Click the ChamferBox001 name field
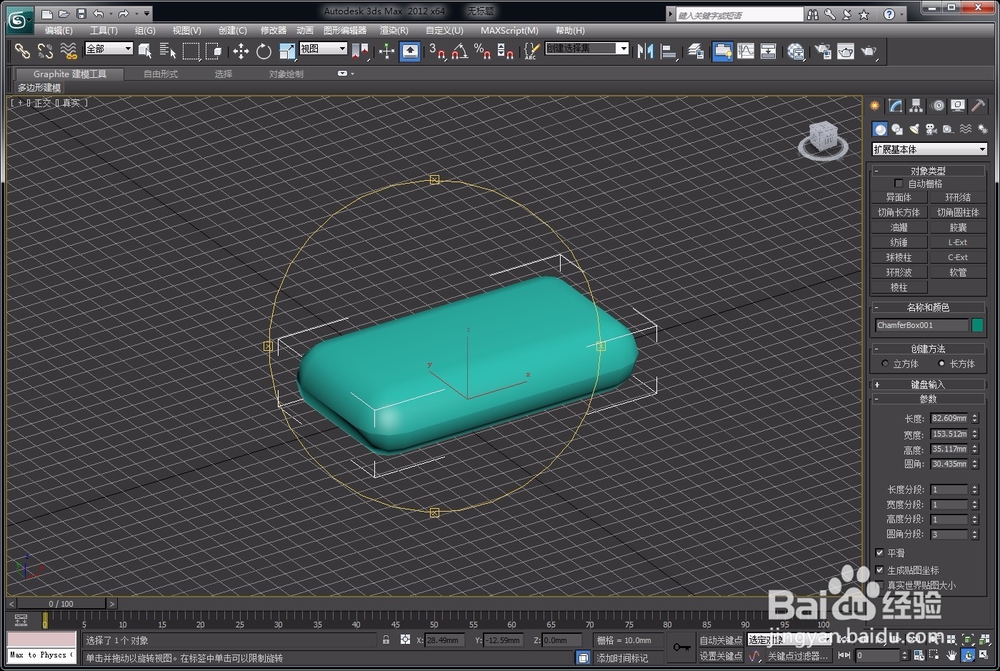This screenshot has width=1000, height=671. (x=922, y=325)
